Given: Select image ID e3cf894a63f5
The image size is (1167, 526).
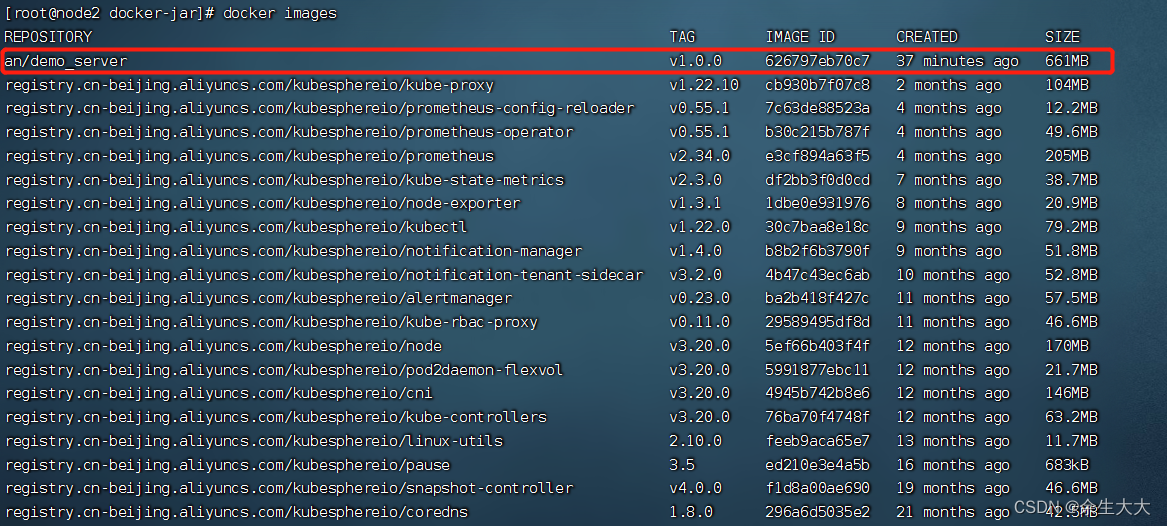Looking at the screenshot, I should [x=817, y=156].
